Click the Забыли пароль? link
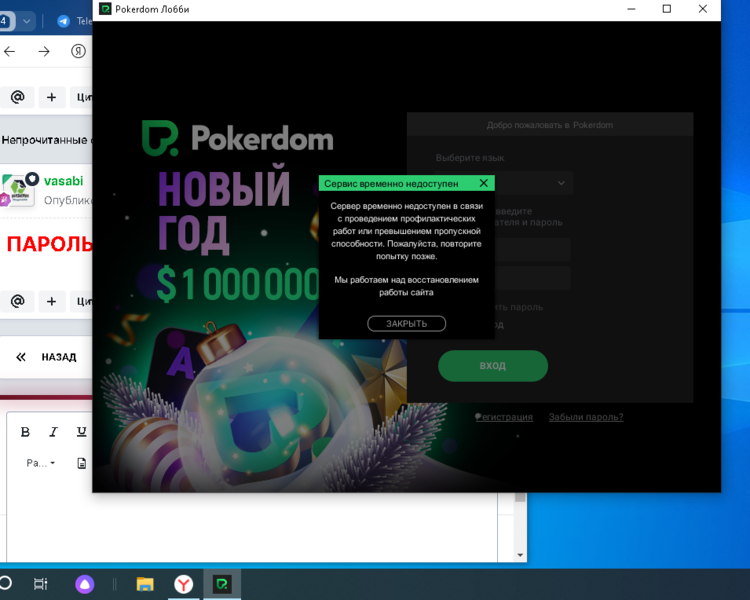750x600 pixels. pyautogui.click(x=585, y=417)
